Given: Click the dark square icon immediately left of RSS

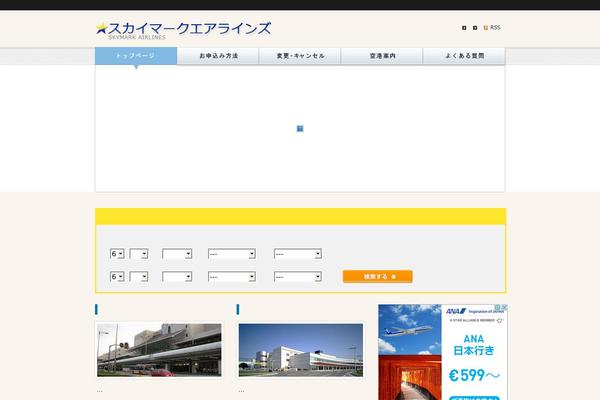Looking at the screenshot, I should 475,28.
